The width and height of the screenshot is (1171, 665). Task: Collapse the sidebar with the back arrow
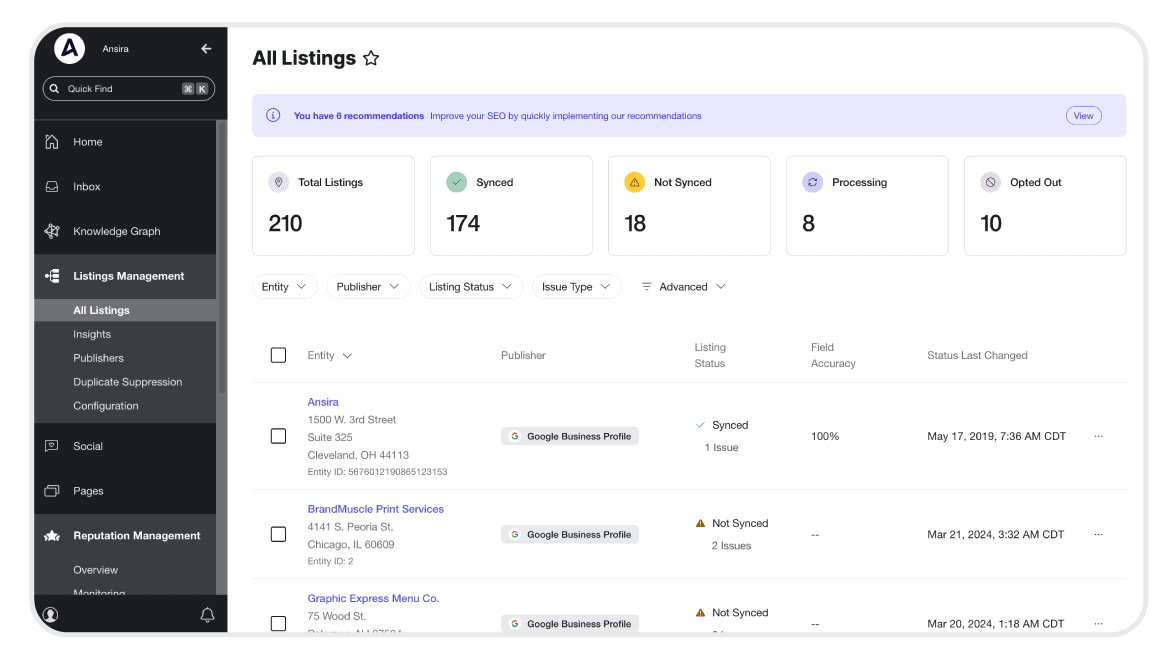[206, 49]
